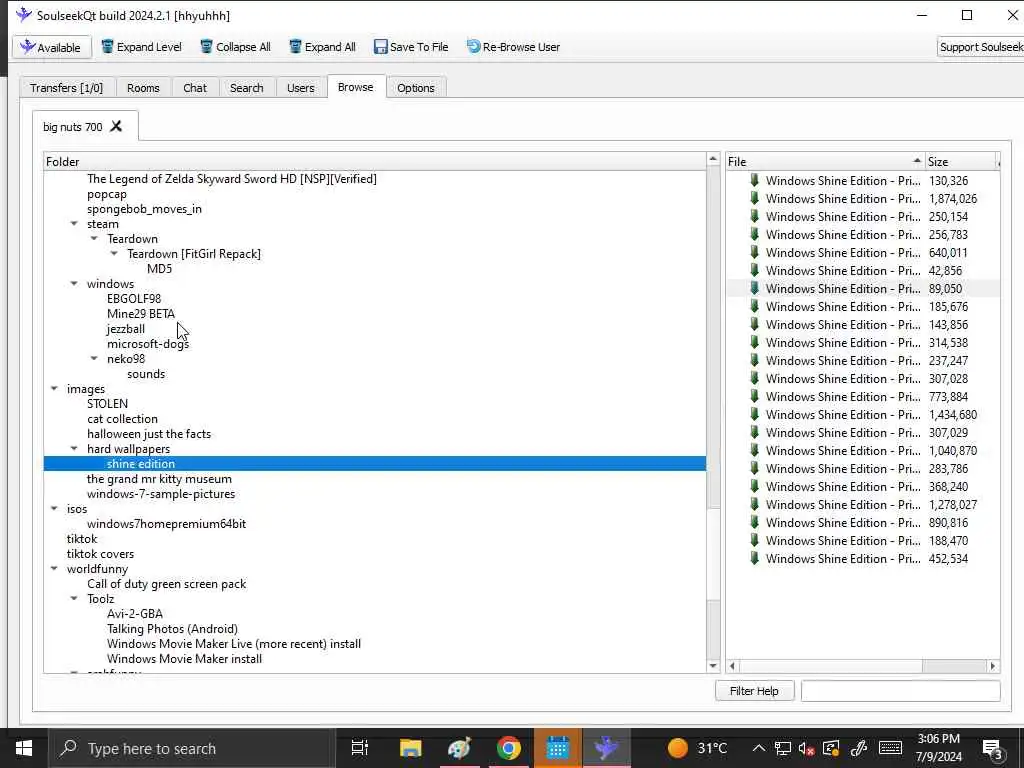The image size is (1024, 768).
Task: Collapse the steam folder
Action: click(74, 223)
